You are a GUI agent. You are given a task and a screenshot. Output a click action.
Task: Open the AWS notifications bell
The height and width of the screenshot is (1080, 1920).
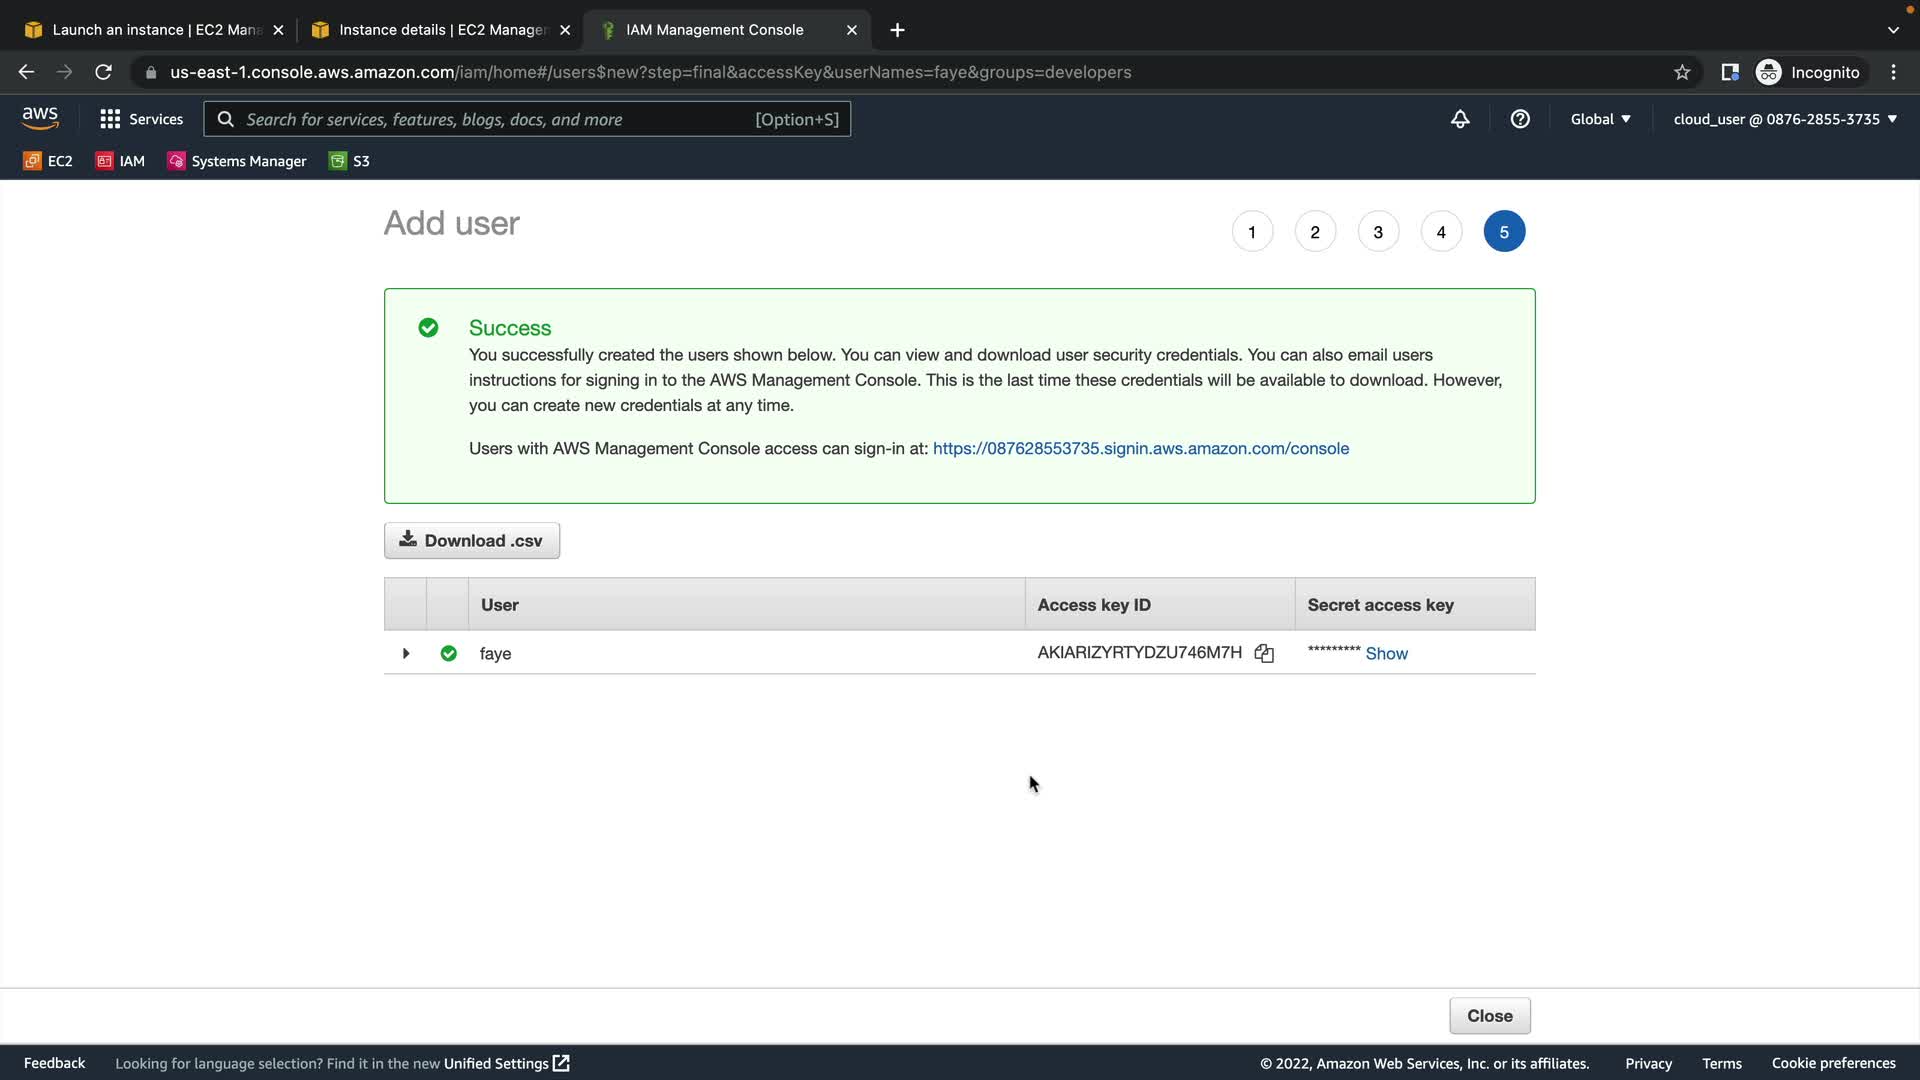pyautogui.click(x=1460, y=119)
